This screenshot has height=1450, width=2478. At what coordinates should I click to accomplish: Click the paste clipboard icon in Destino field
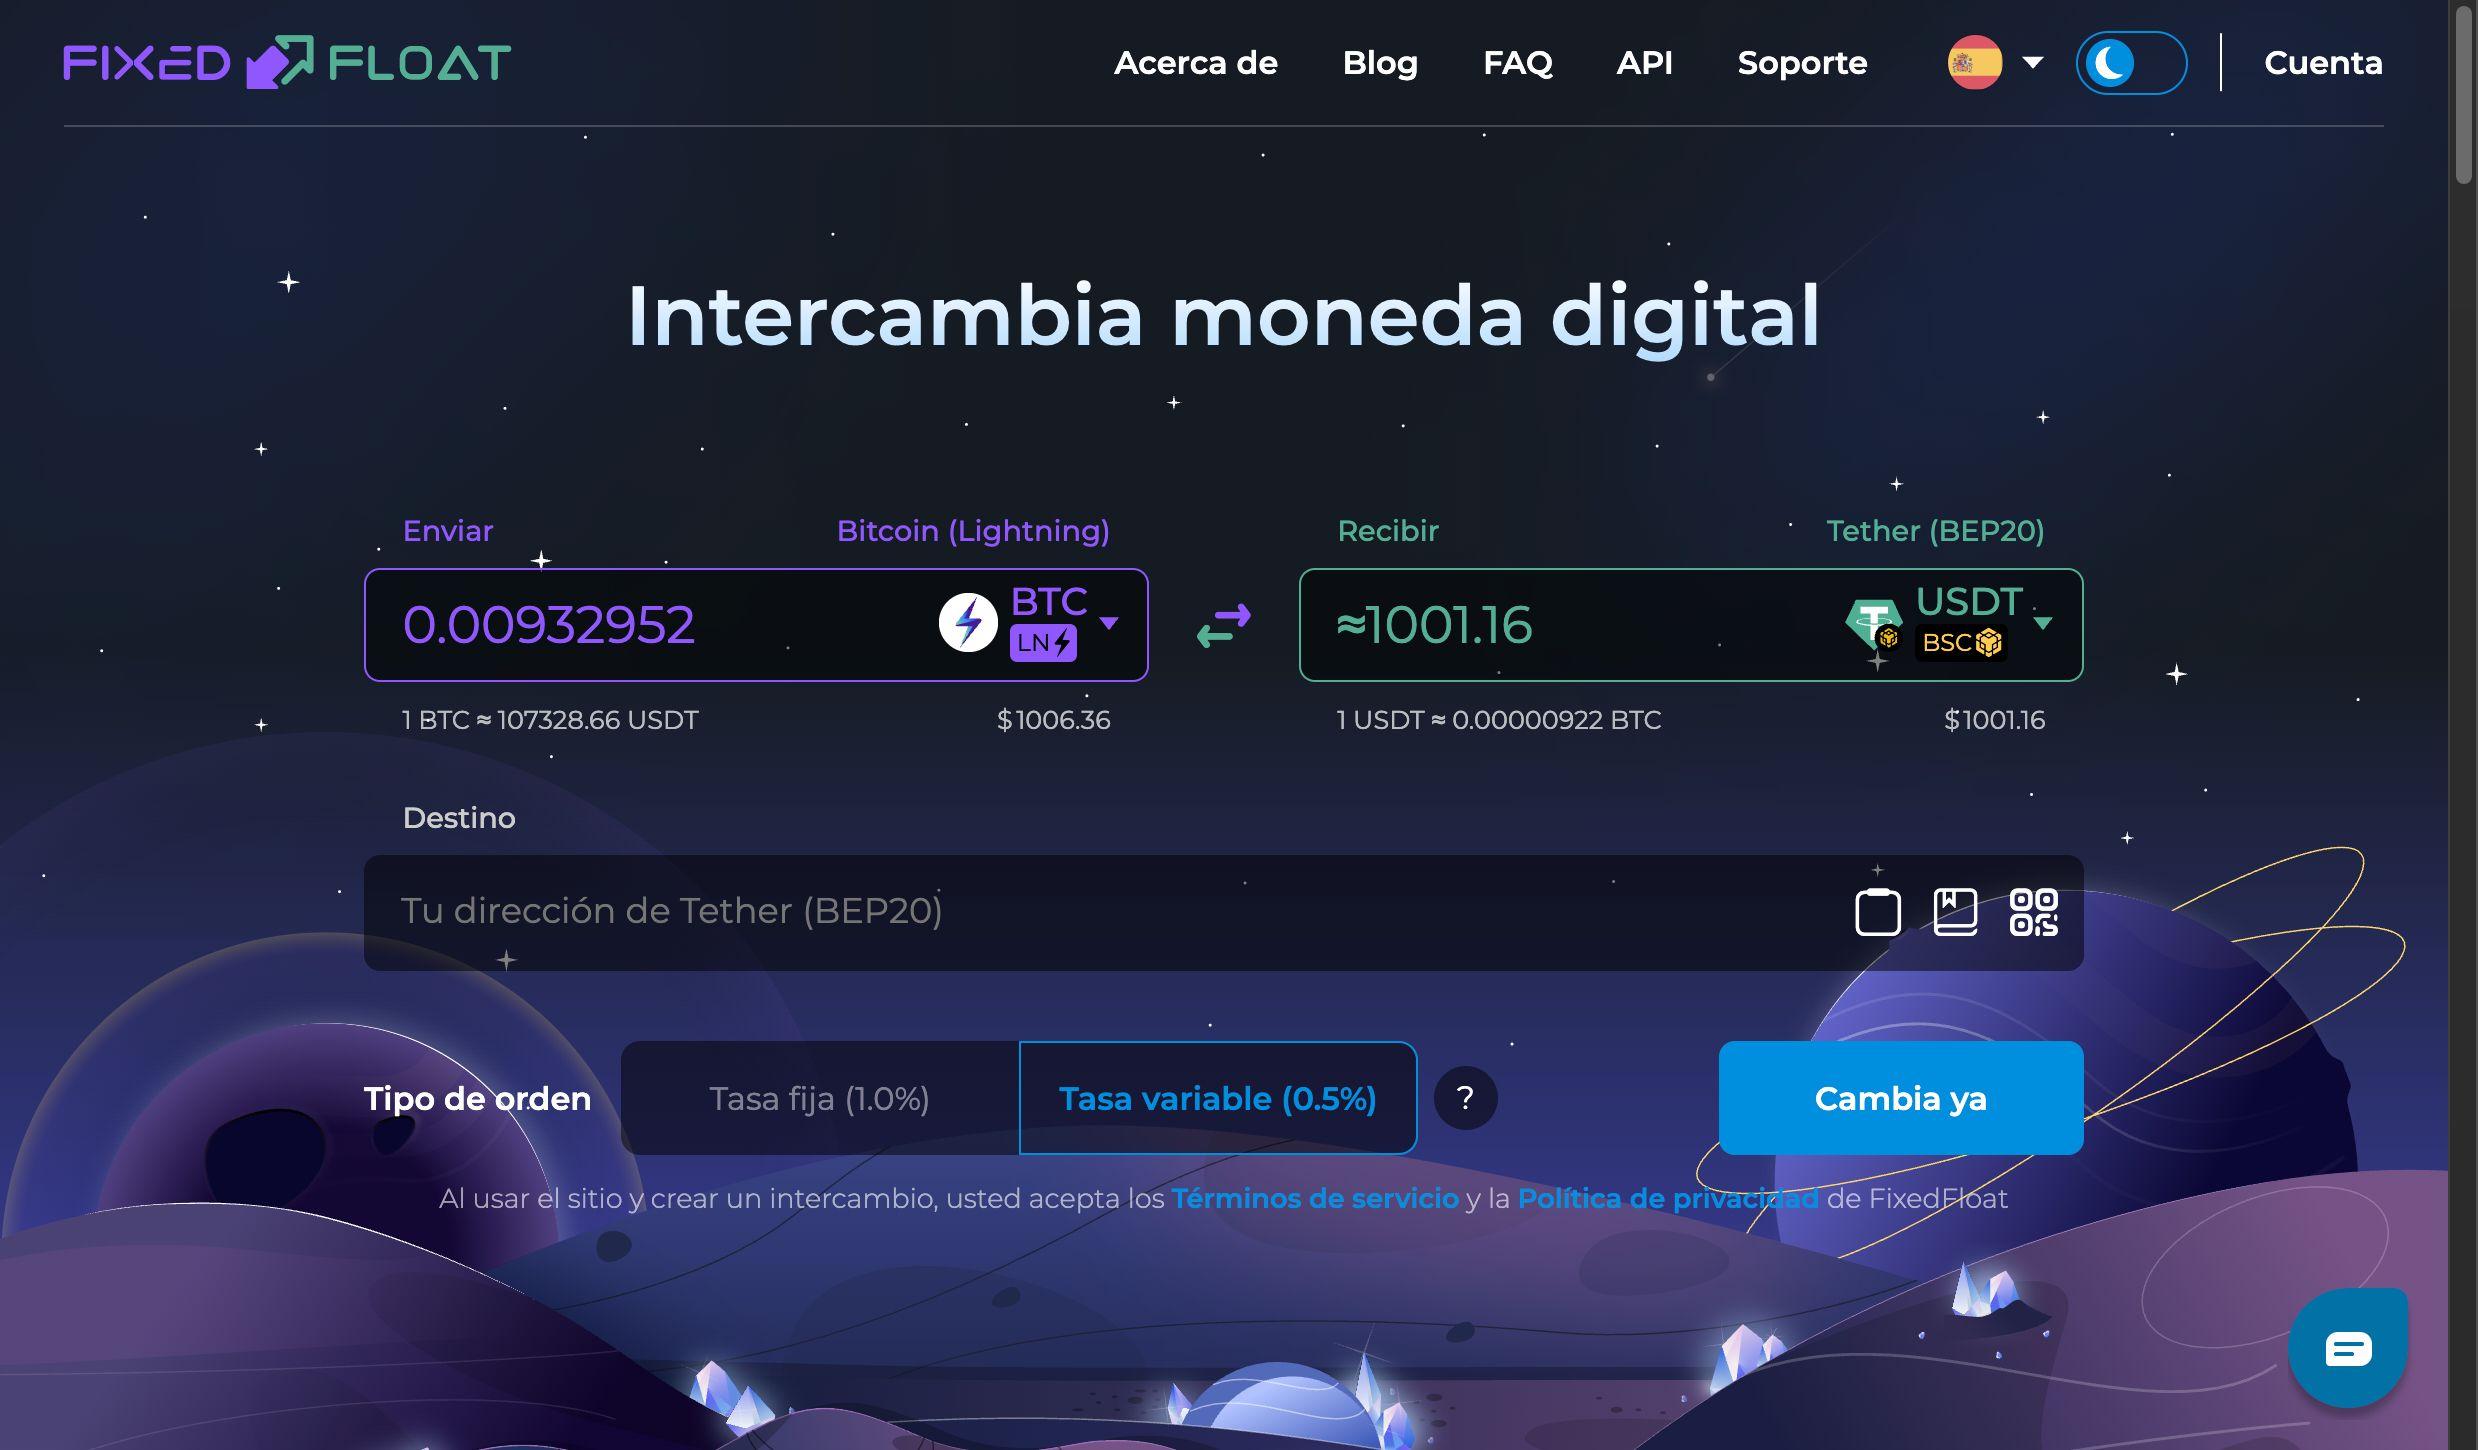[1877, 912]
